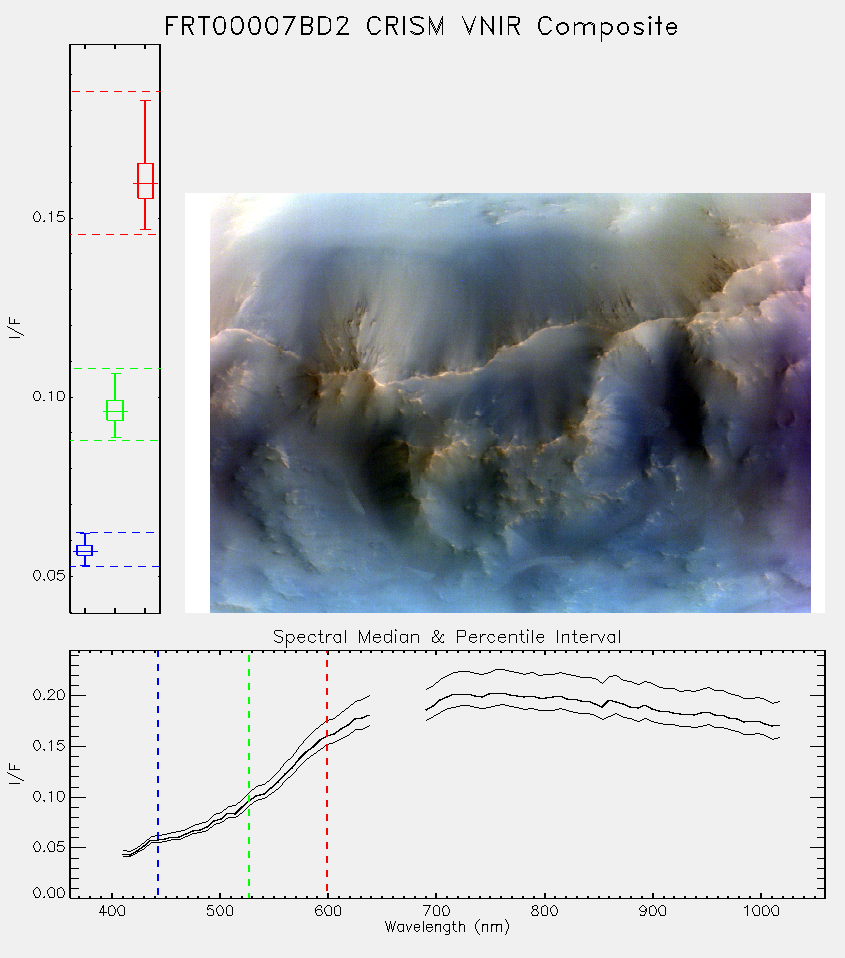Click the upper green dashed percentile line

[x=115, y=368]
